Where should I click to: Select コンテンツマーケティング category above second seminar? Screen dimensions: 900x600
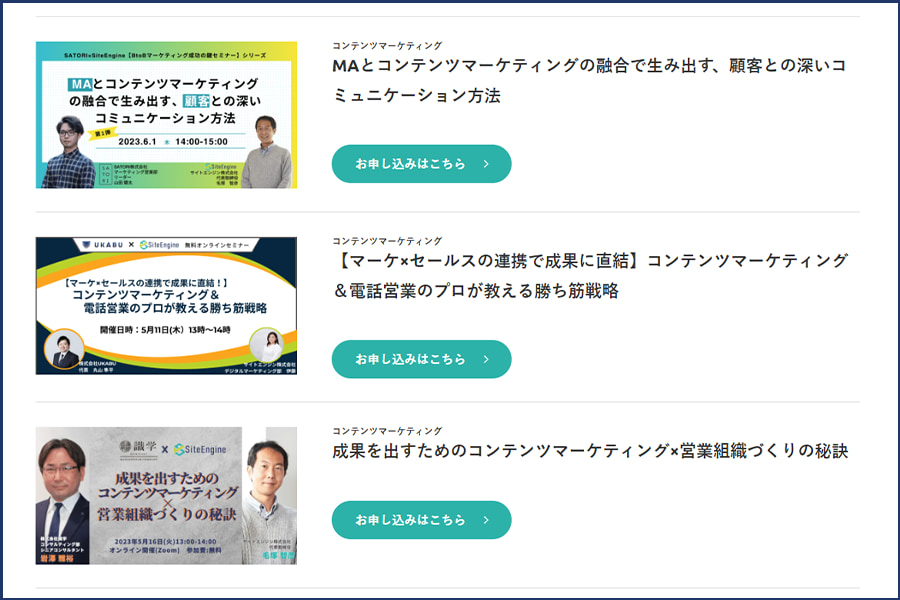(x=387, y=241)
